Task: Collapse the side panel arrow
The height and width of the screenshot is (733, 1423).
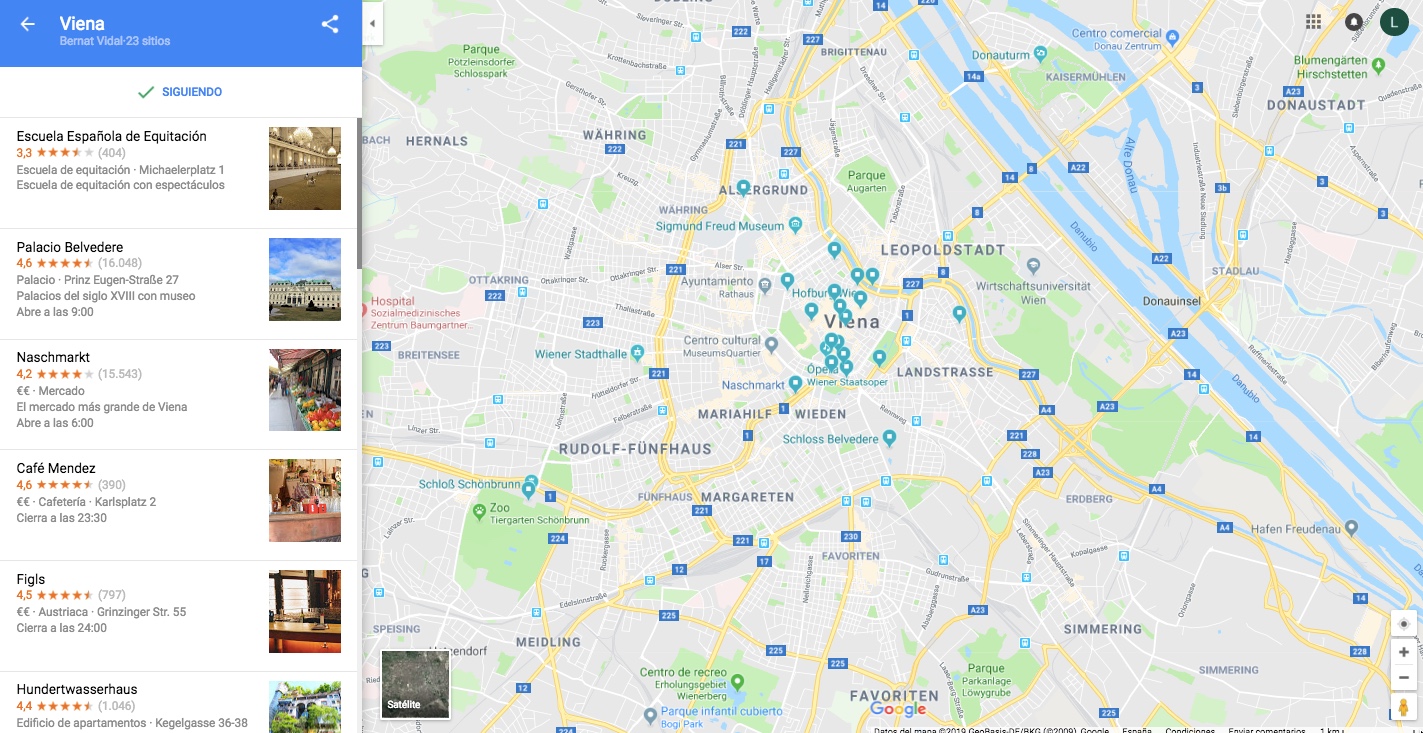Action: click(372, 23)
